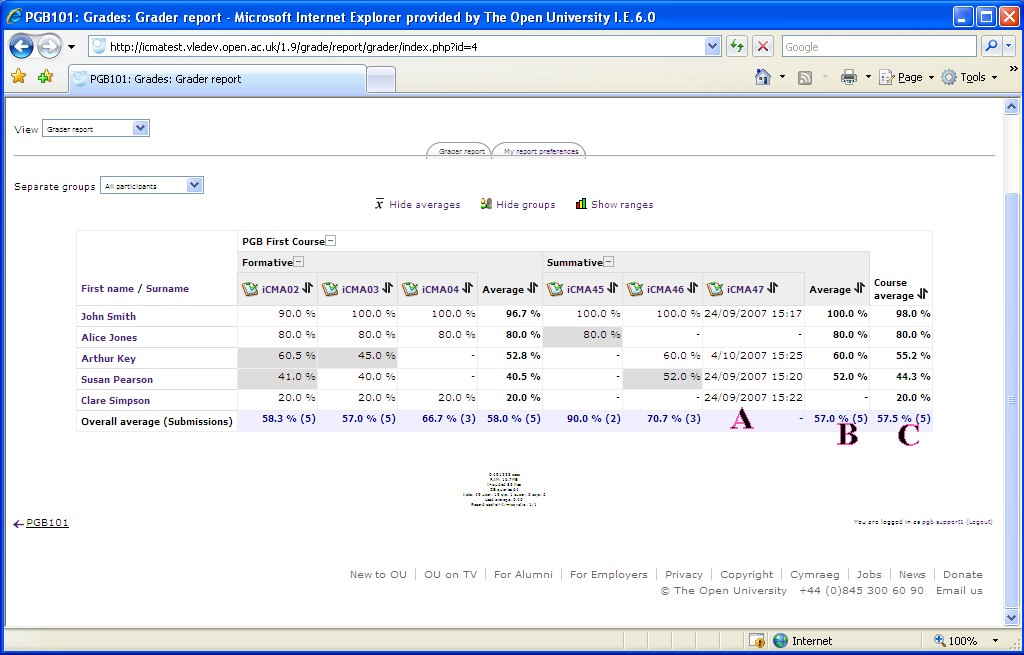
Task: Click the iCMA45 quiz icon
Action: [555, 289]
